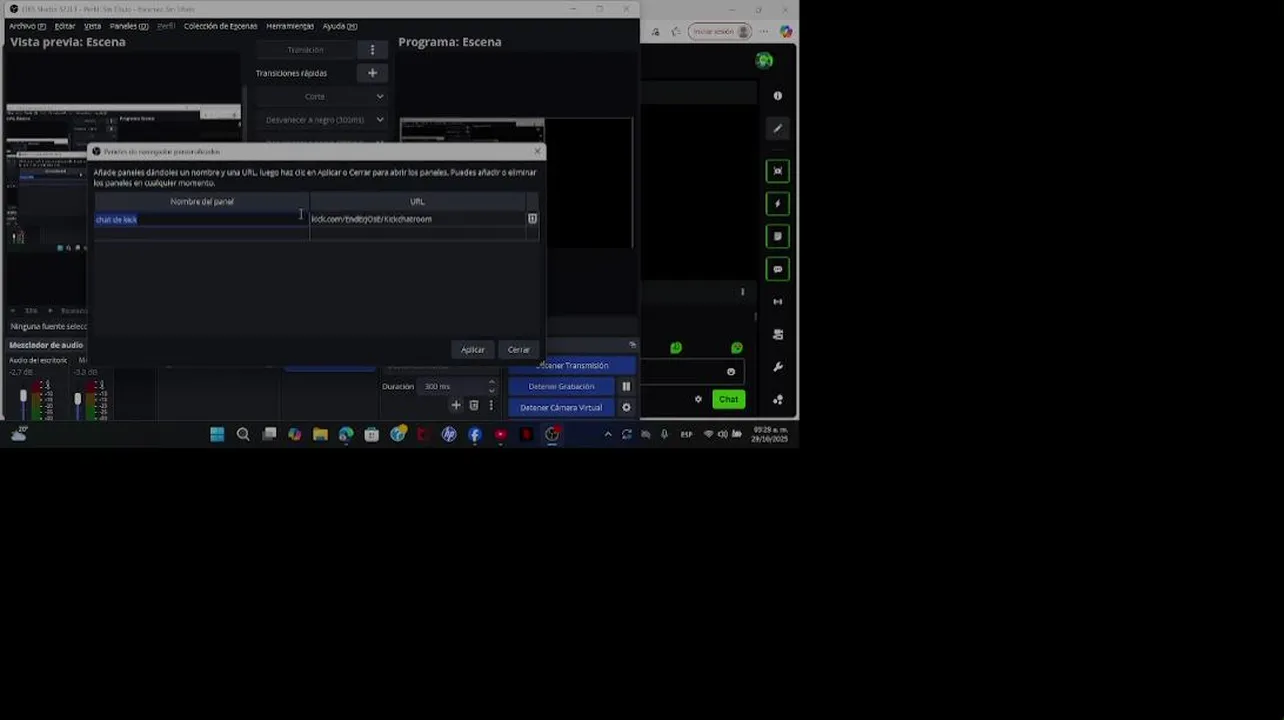Click the chat bubble icon in Kick sidebar
1284x720 pixels.
tap(778, 269)
